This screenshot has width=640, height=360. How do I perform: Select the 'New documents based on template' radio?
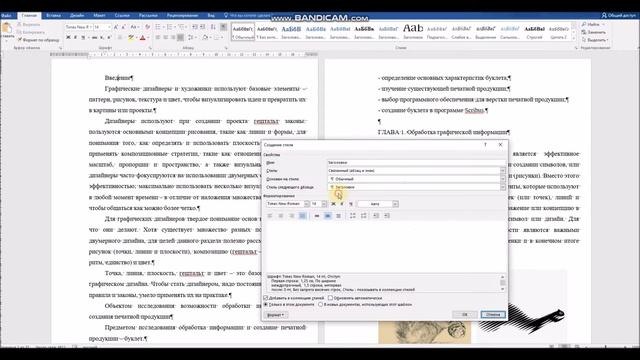(x=320, y=304)
